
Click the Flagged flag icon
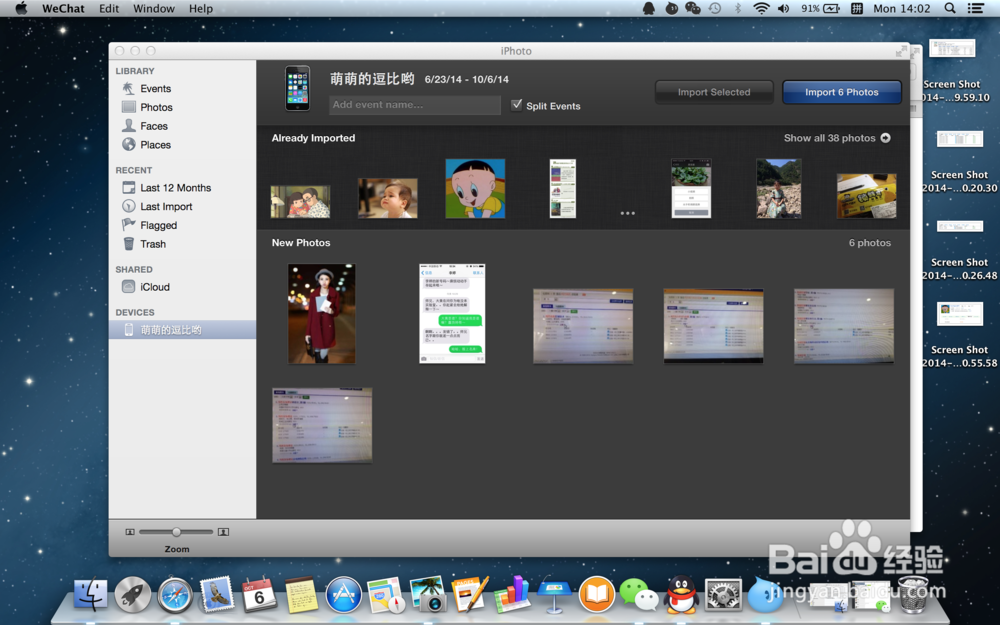click(x=129, y=224)
